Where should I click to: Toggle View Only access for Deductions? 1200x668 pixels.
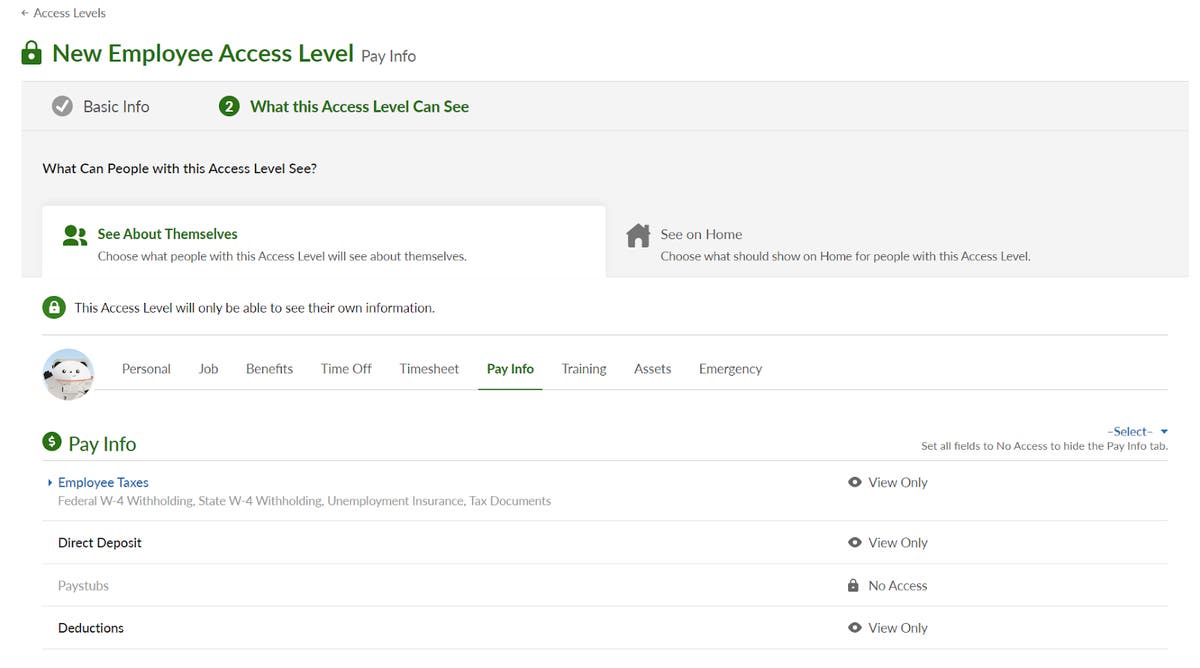(888, 627)
